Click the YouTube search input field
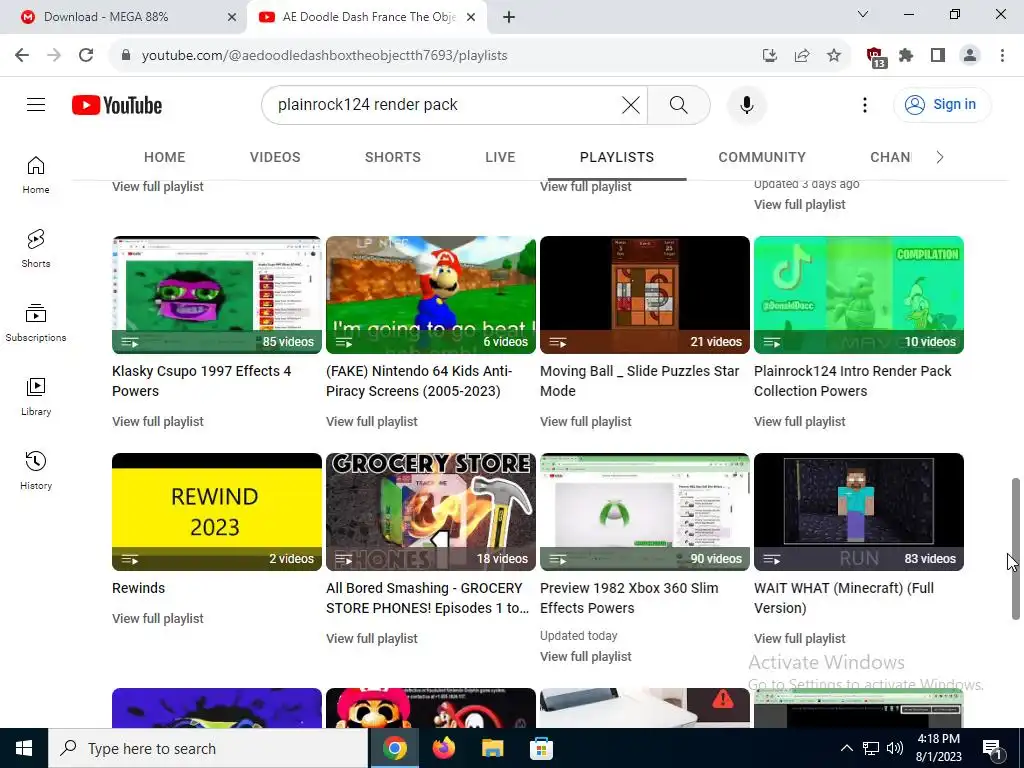The image size is (1024, 768). [444, 104]
